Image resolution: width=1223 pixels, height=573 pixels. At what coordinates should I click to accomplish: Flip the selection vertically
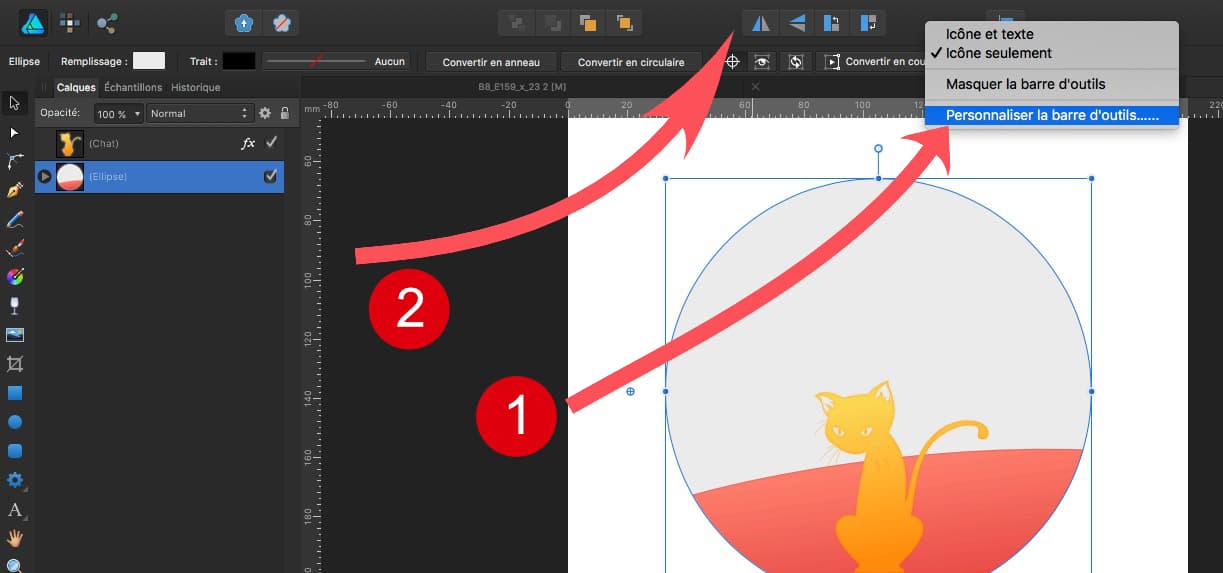tap(796, 22)
